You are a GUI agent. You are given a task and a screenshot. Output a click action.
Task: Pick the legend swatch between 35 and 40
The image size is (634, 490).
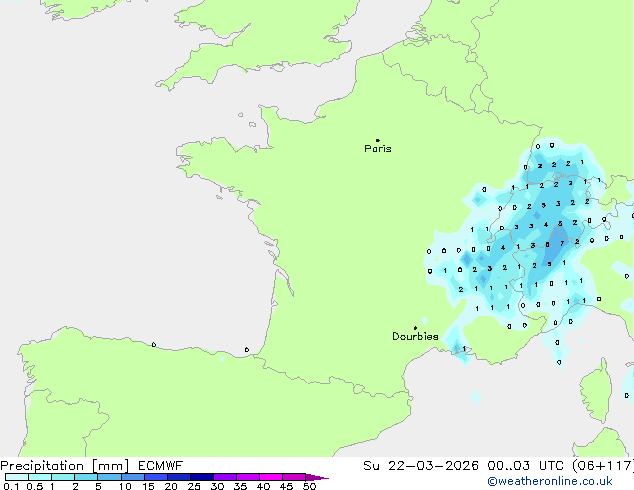pos(248,477)
